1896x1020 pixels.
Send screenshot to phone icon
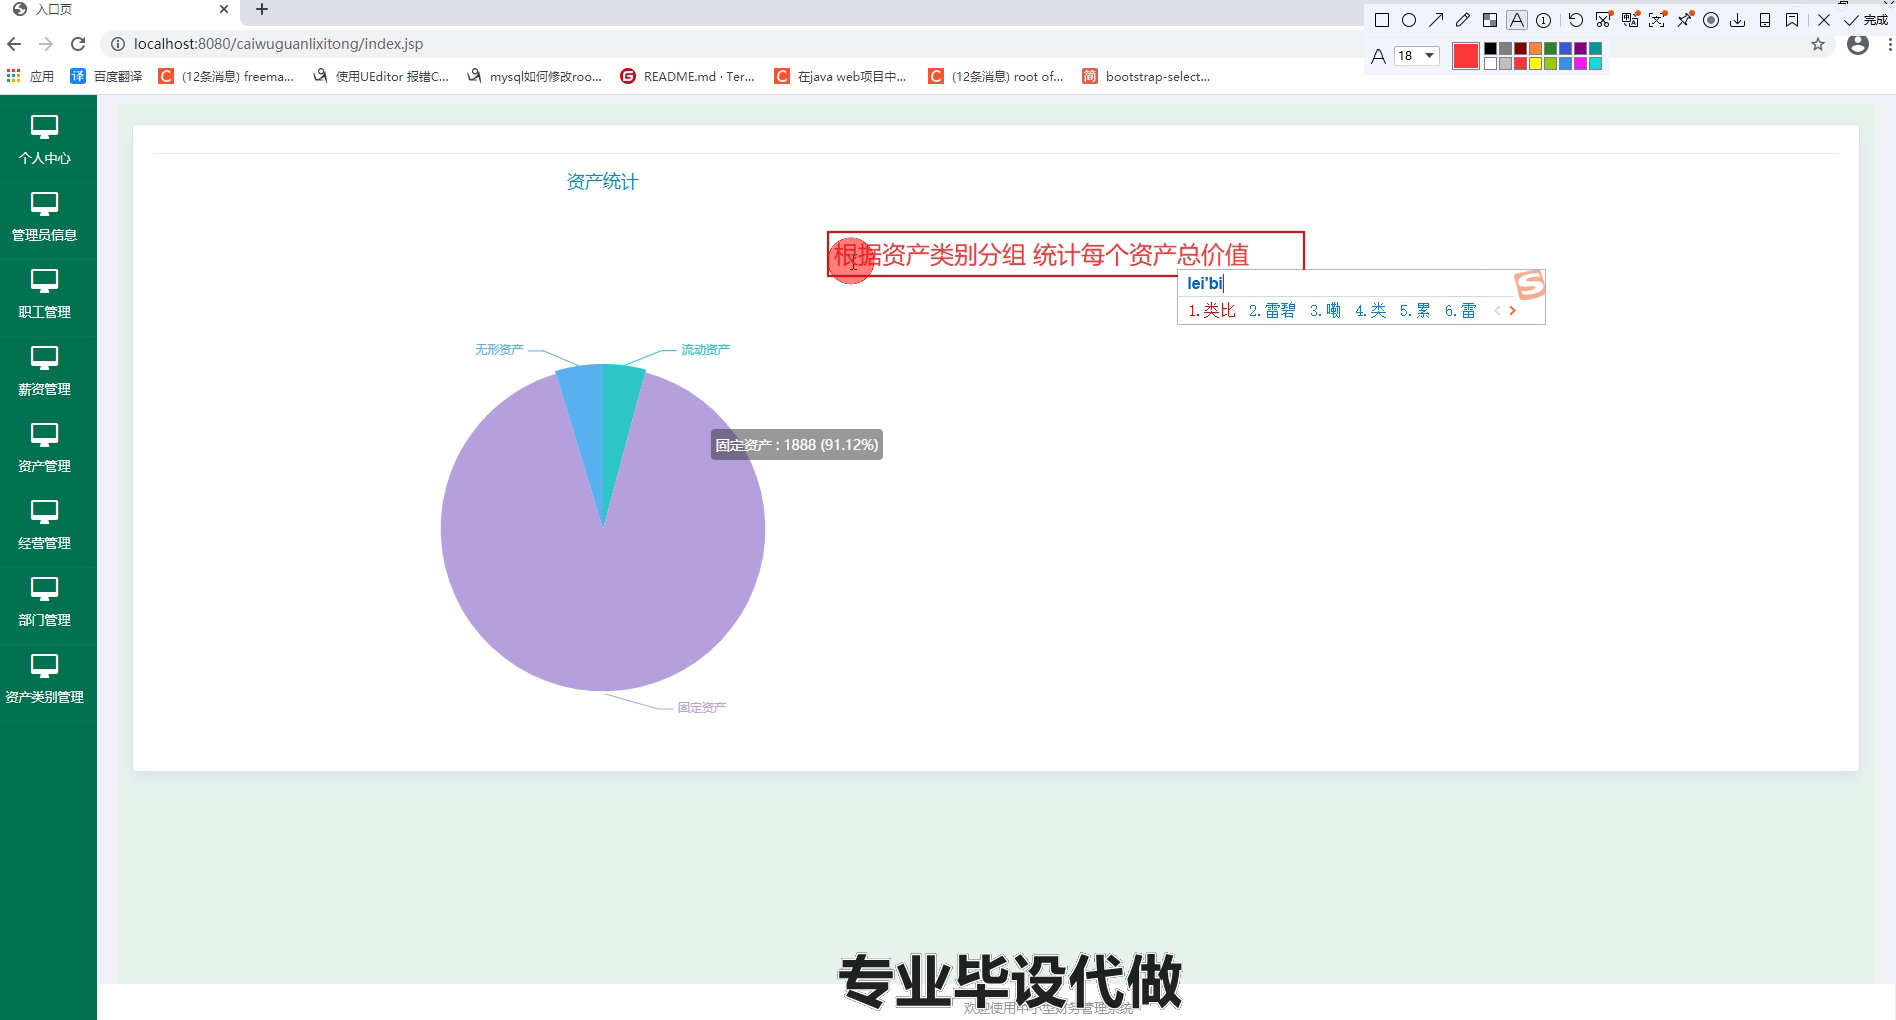[x=1765, y=20]
